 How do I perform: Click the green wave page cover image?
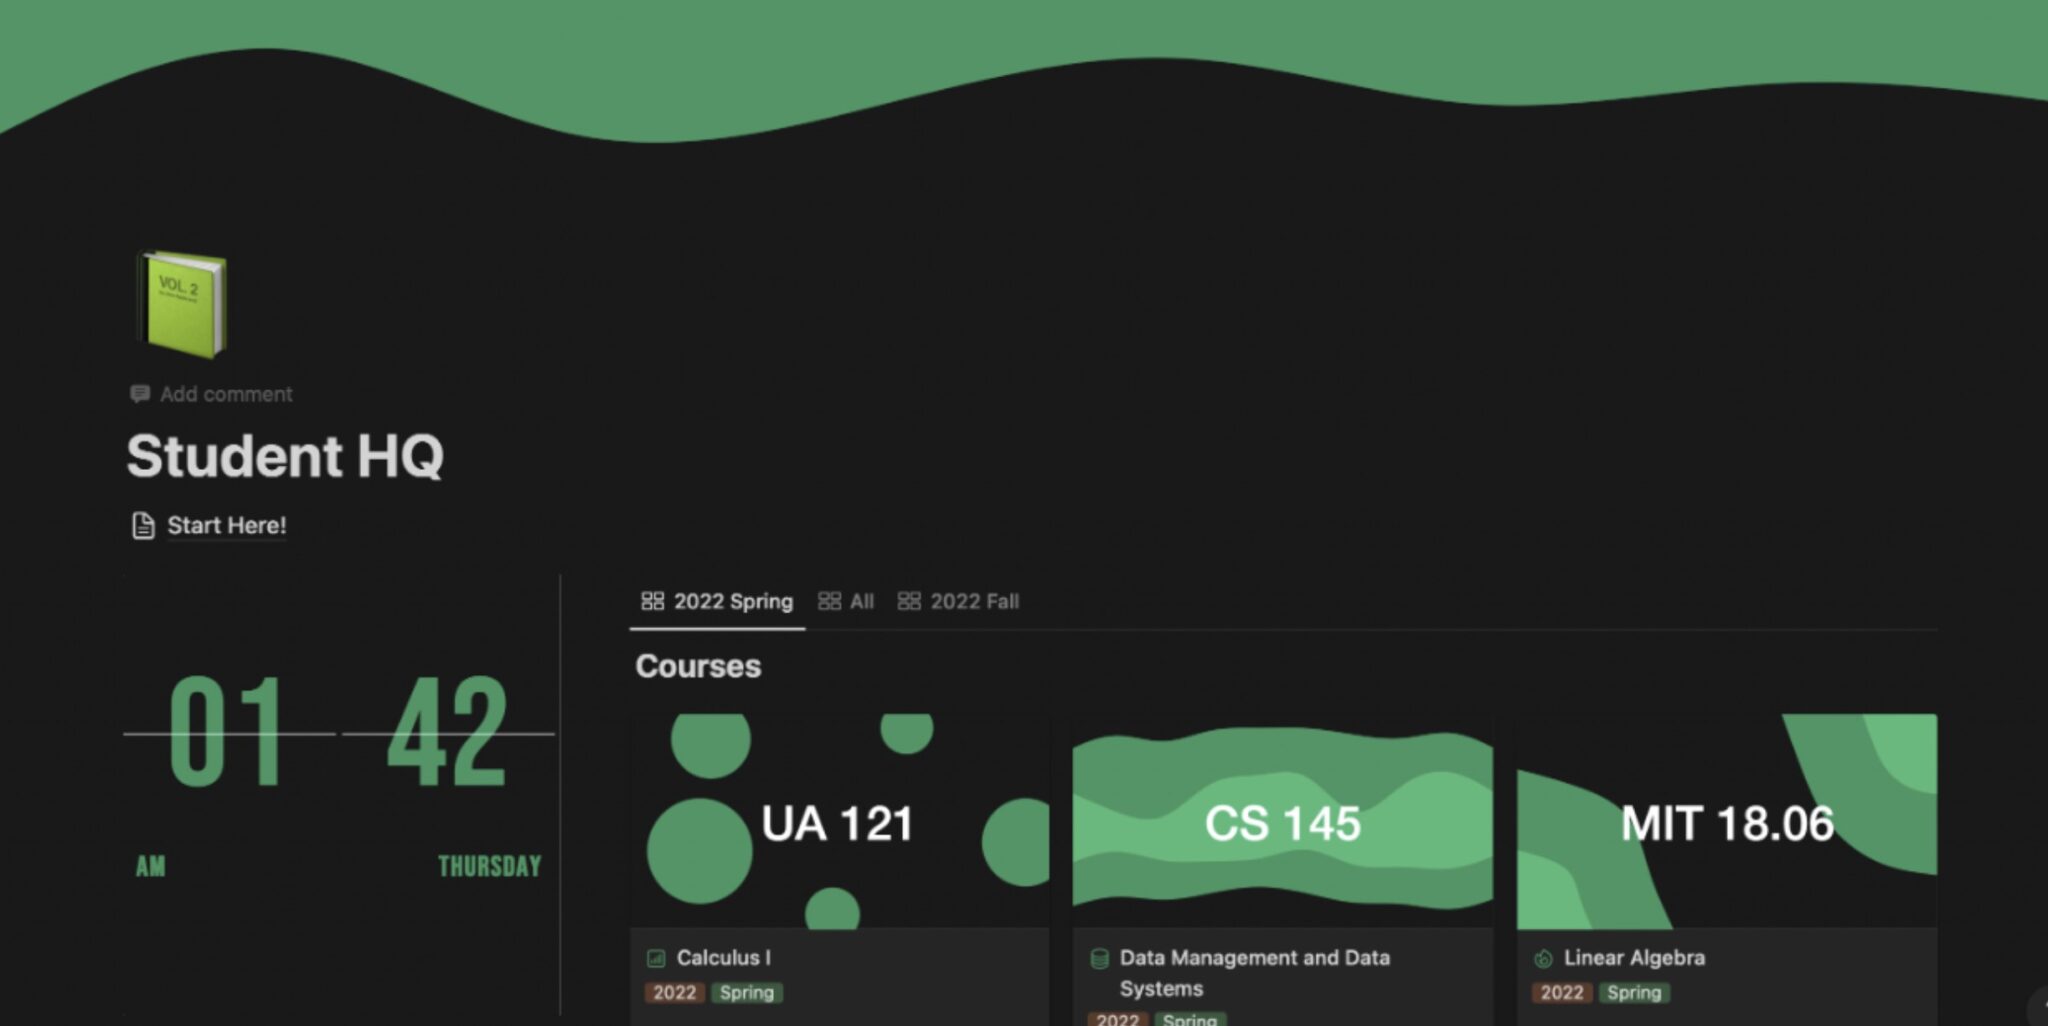pos(1024,60)
